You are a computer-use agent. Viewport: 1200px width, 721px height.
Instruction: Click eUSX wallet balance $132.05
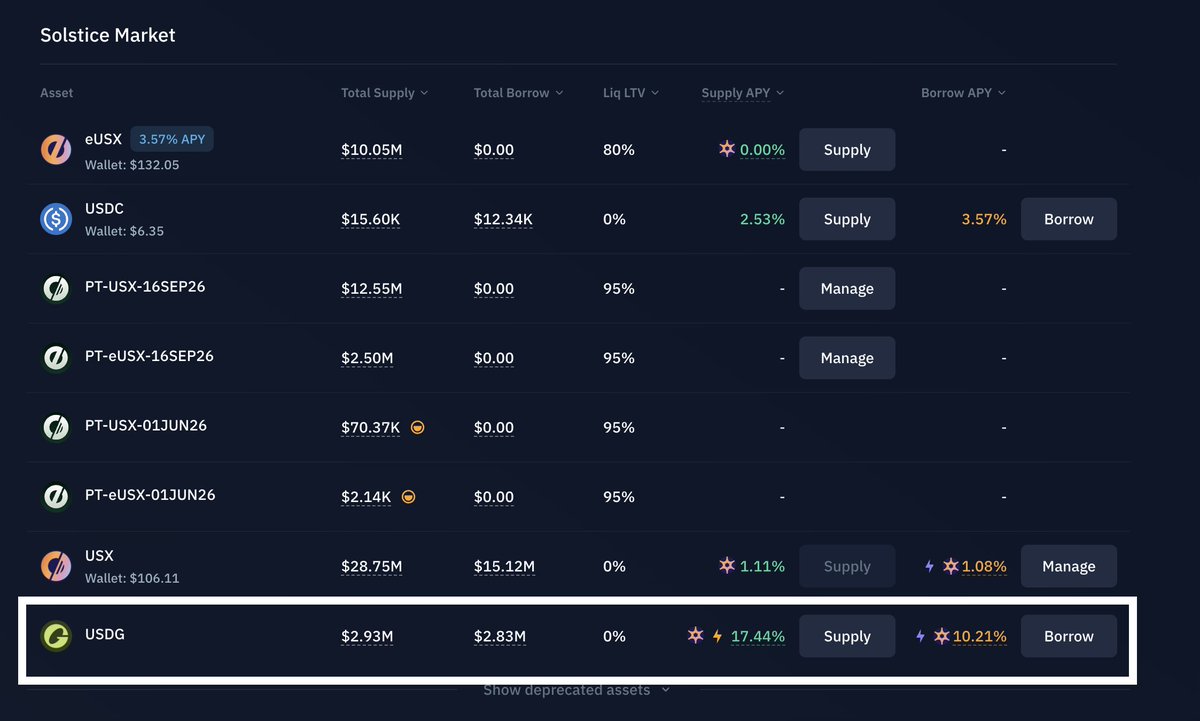pyautogui.click(x=132, y=164)
